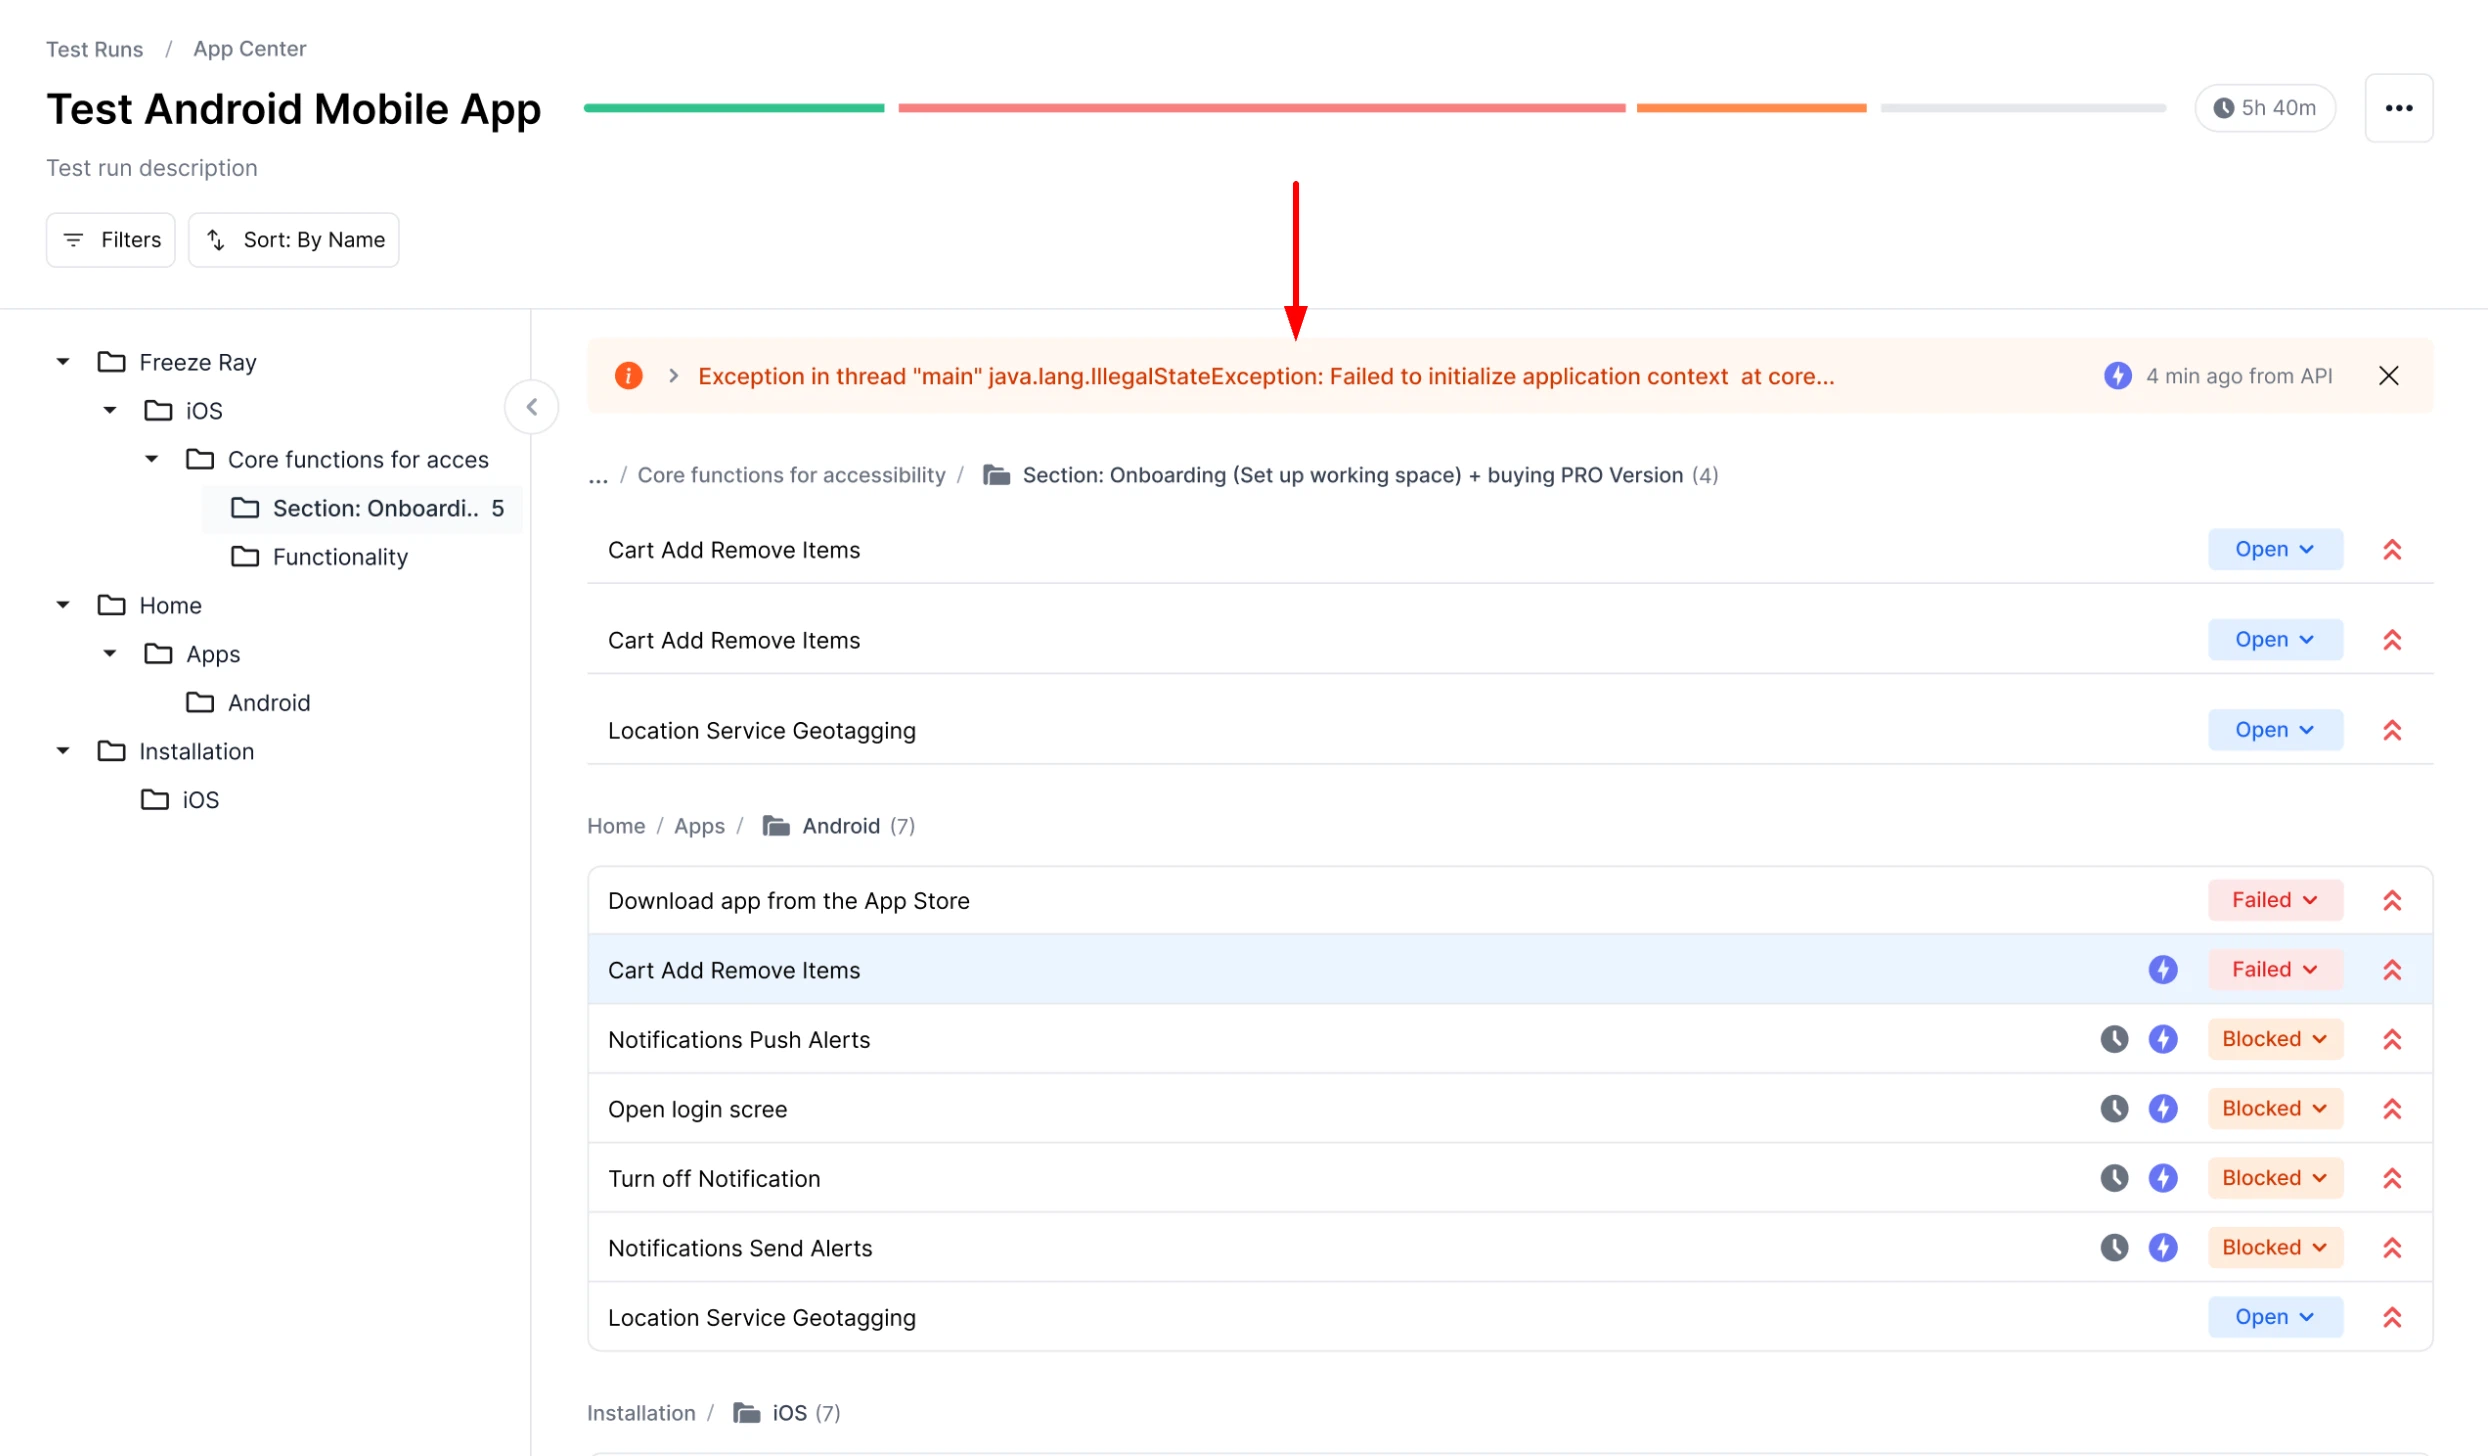
Task: Dismiss the exception banner with the X
Action: pyautogui.click(x=2389, y=375)
